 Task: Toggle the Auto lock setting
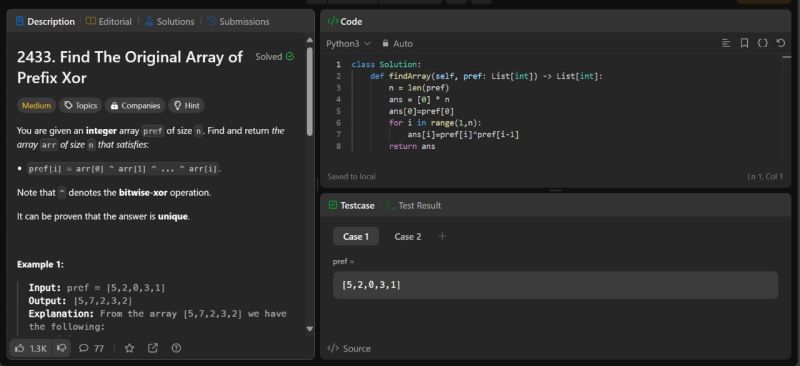(397, 44)
